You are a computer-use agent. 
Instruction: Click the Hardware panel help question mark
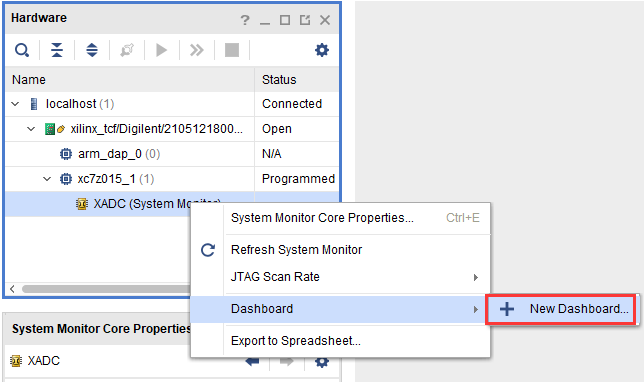[x=245, y=20]
